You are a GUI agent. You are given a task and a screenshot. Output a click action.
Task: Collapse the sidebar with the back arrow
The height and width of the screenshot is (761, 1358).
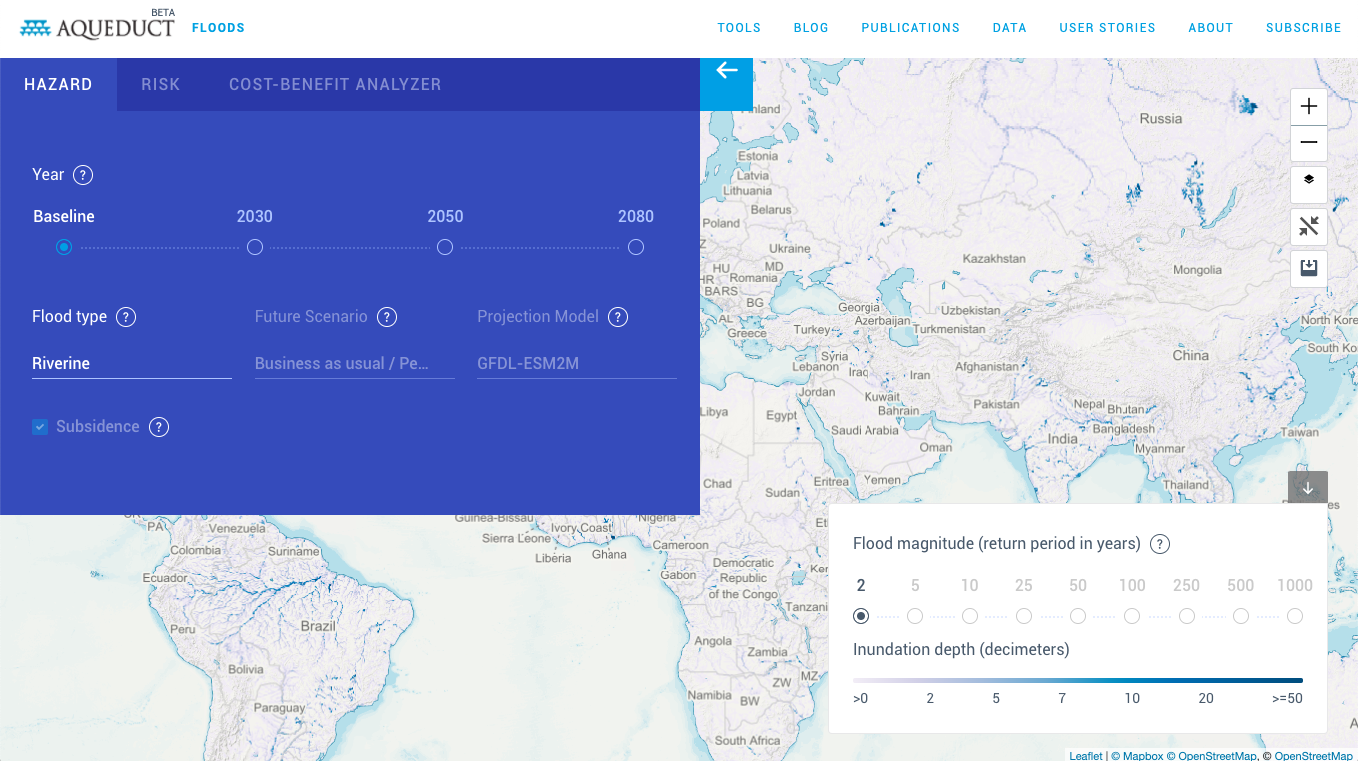click(726, 84)
